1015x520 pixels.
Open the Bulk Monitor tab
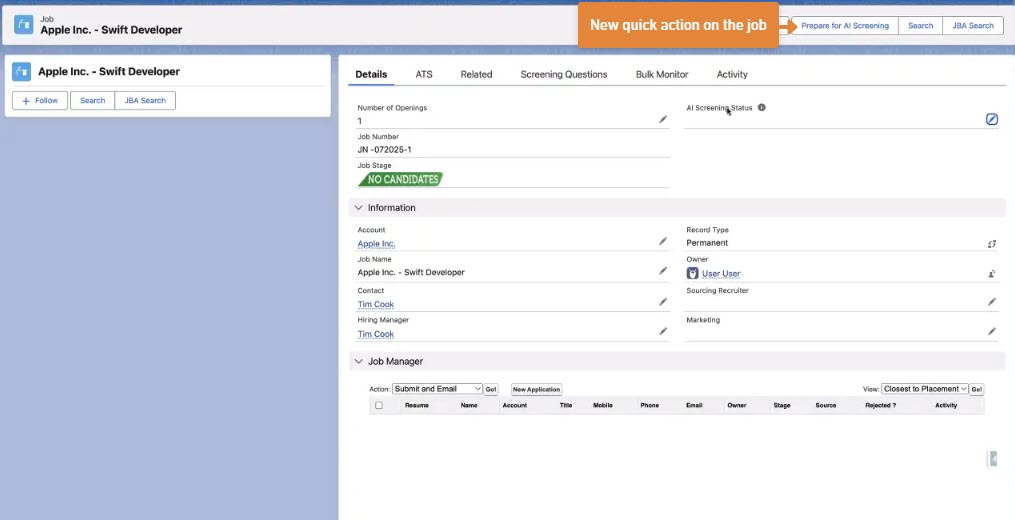click(661, 74)
